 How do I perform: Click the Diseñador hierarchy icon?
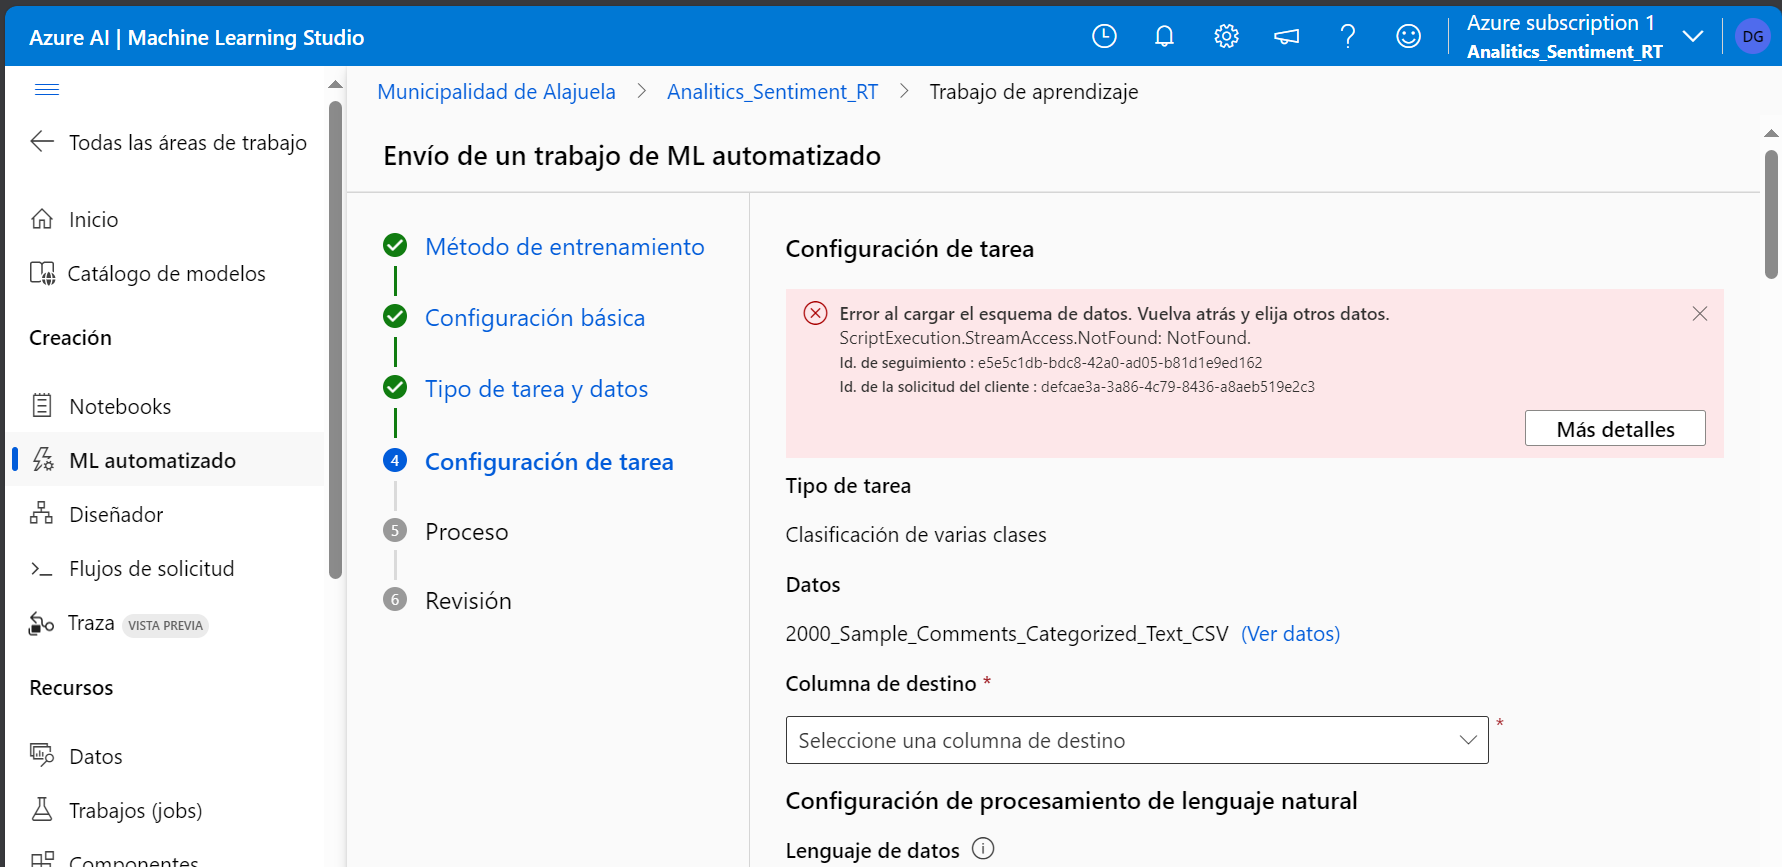42,514
